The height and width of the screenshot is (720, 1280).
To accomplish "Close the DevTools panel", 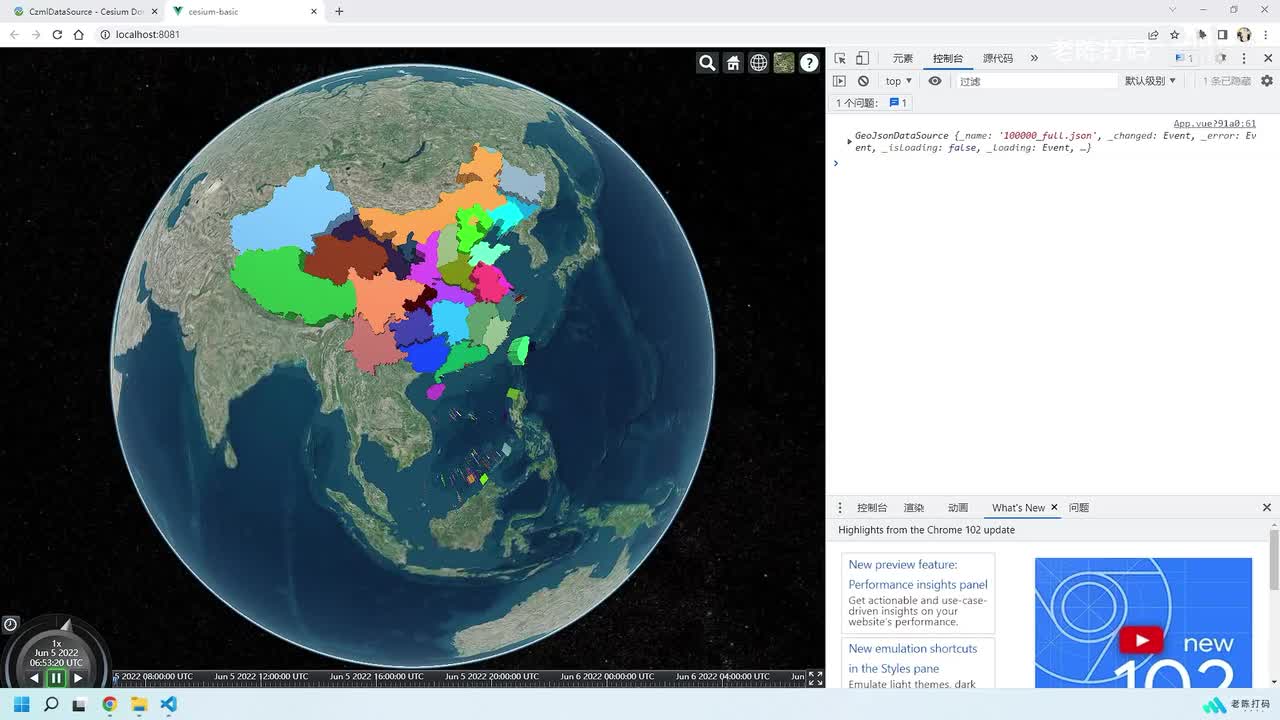I will pyautogui.click(x=1268, y=58).
